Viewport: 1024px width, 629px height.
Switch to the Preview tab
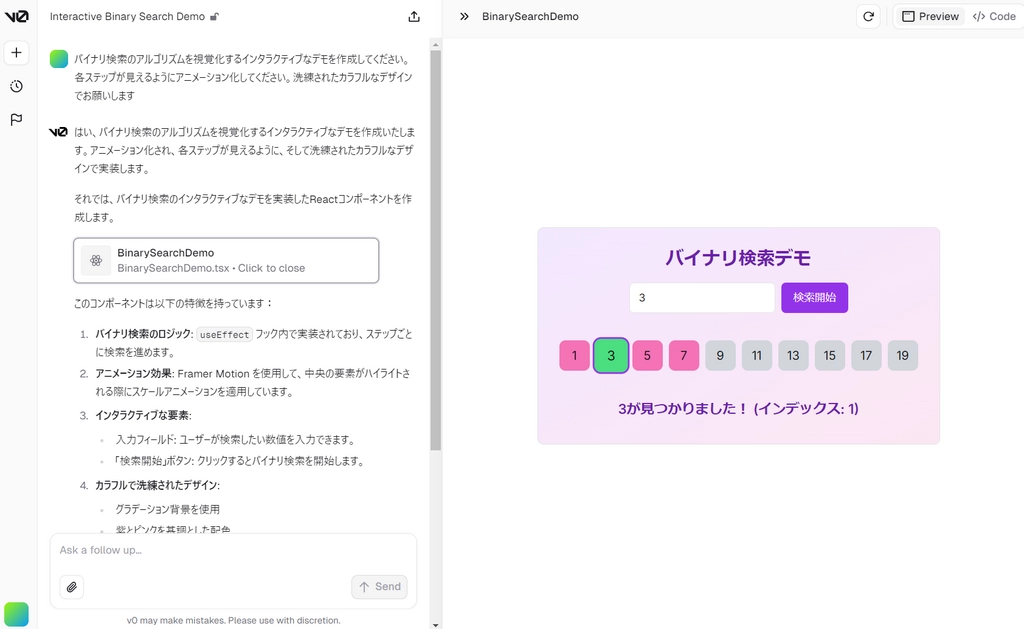[x=931, y=16]
